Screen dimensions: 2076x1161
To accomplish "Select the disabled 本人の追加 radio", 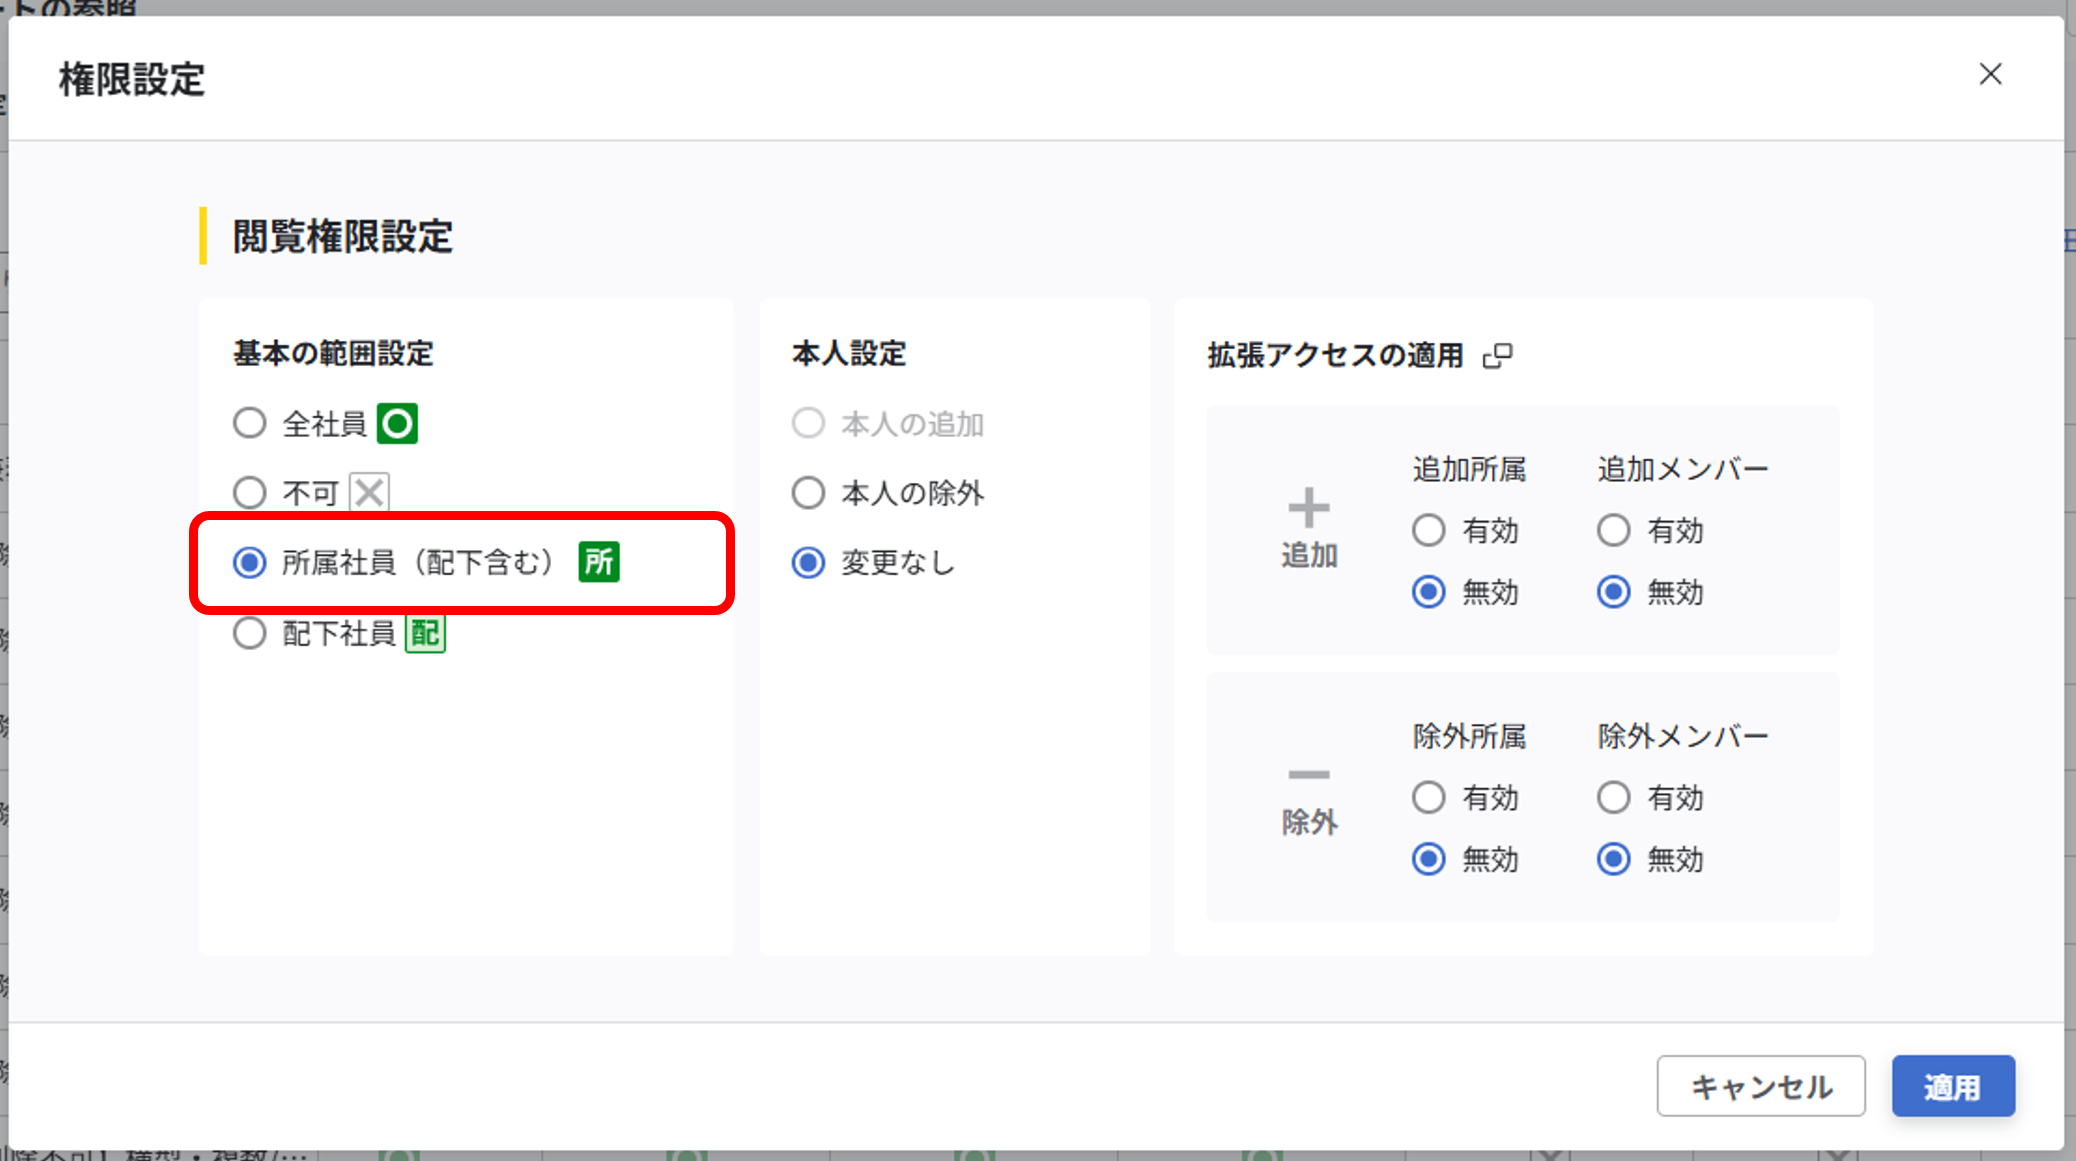I will (x=808, y=424).
